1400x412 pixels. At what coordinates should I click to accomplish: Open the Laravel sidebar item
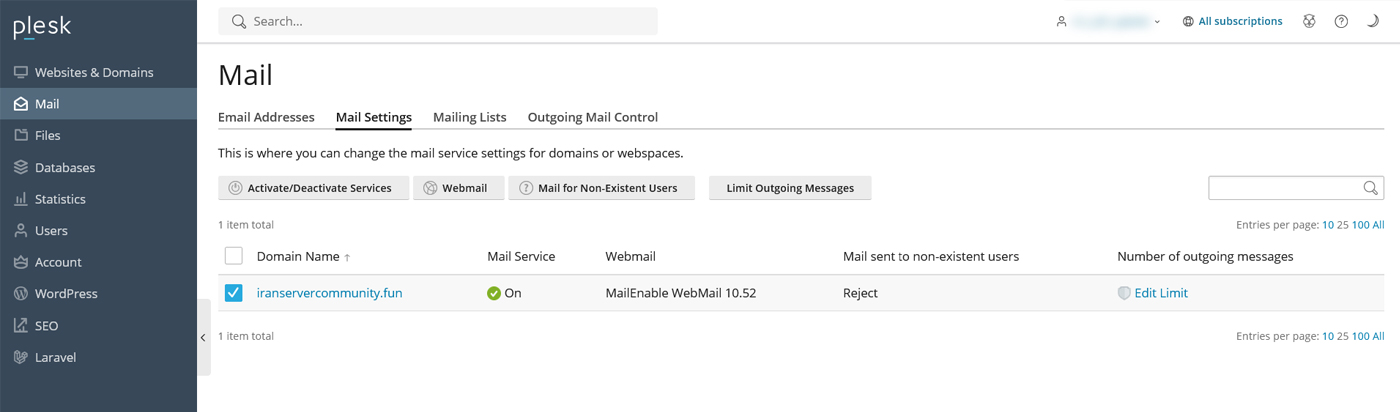55,357
